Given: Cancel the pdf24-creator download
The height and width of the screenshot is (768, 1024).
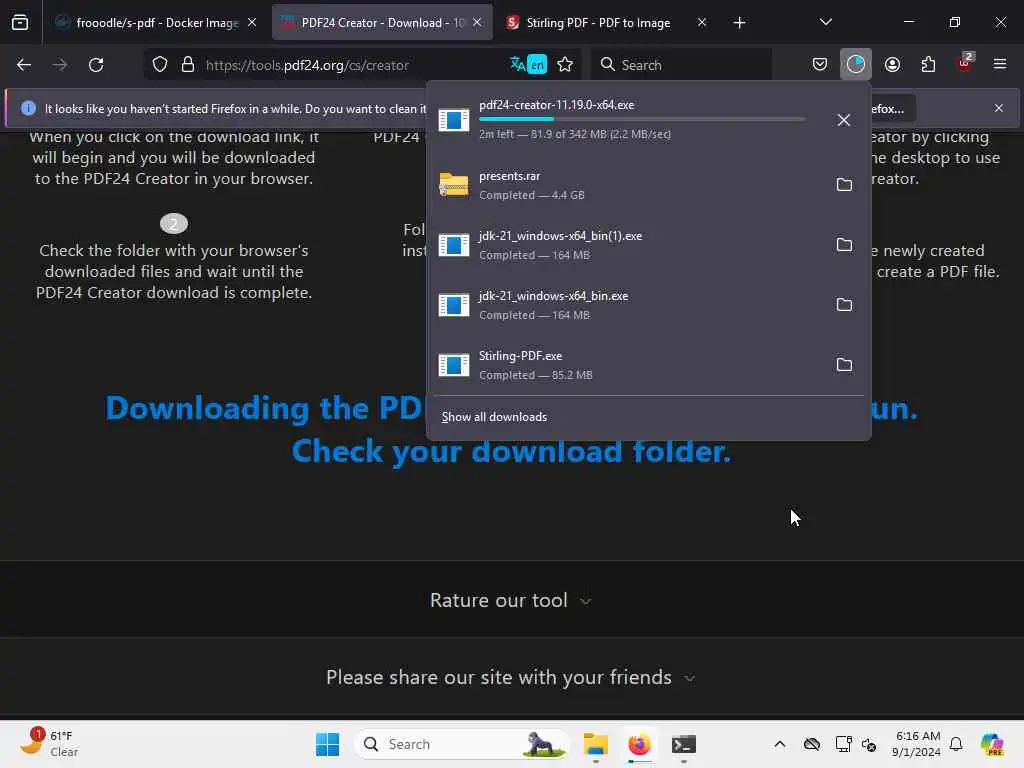Looking at the screenshot, I should 844,120.
